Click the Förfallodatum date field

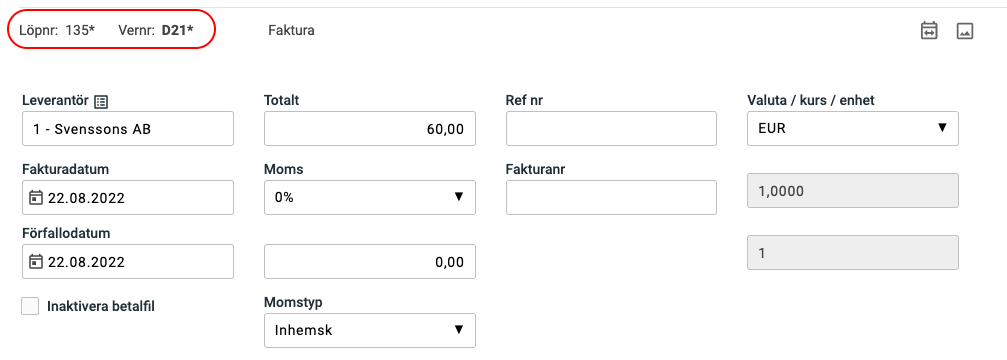click(x=128, y=262)
